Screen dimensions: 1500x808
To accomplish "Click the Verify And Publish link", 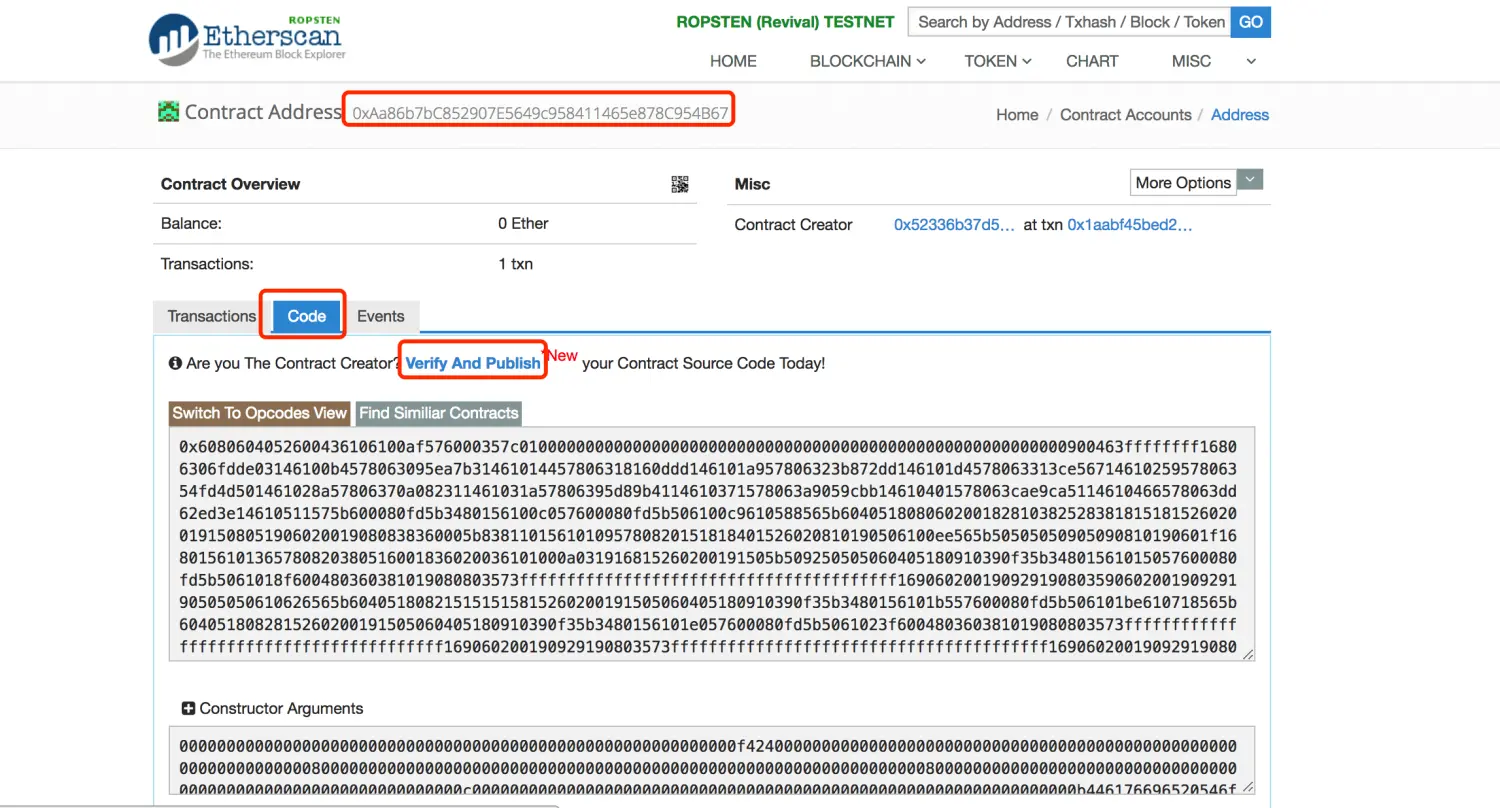I will coord(473,363).
